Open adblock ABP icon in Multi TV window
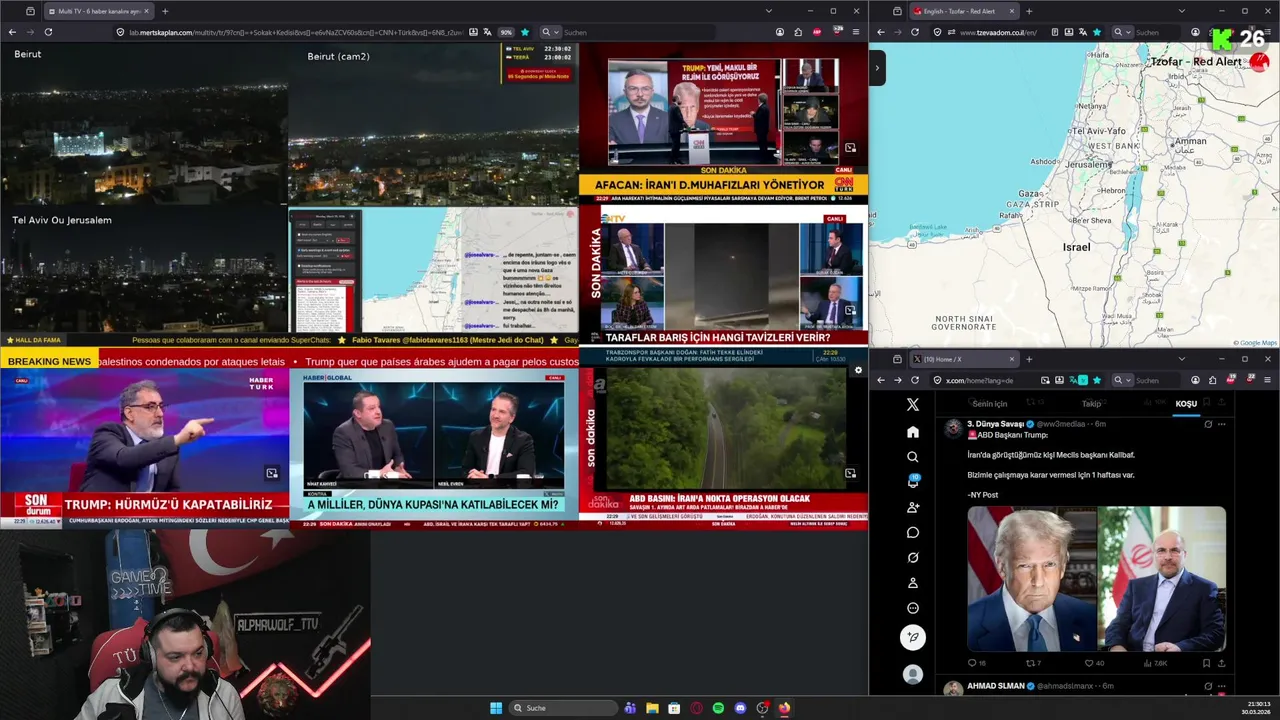 click(817, 32)
